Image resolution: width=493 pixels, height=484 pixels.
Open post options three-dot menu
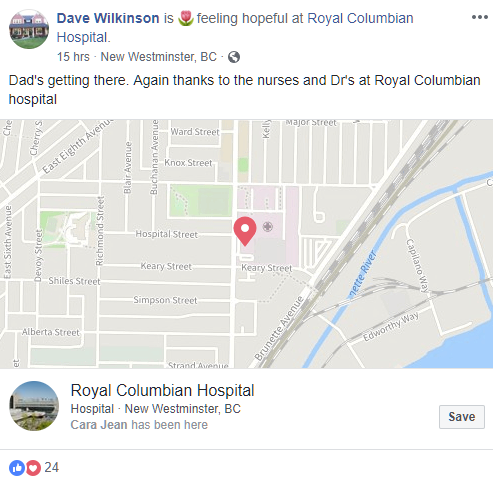coord(480,17)
